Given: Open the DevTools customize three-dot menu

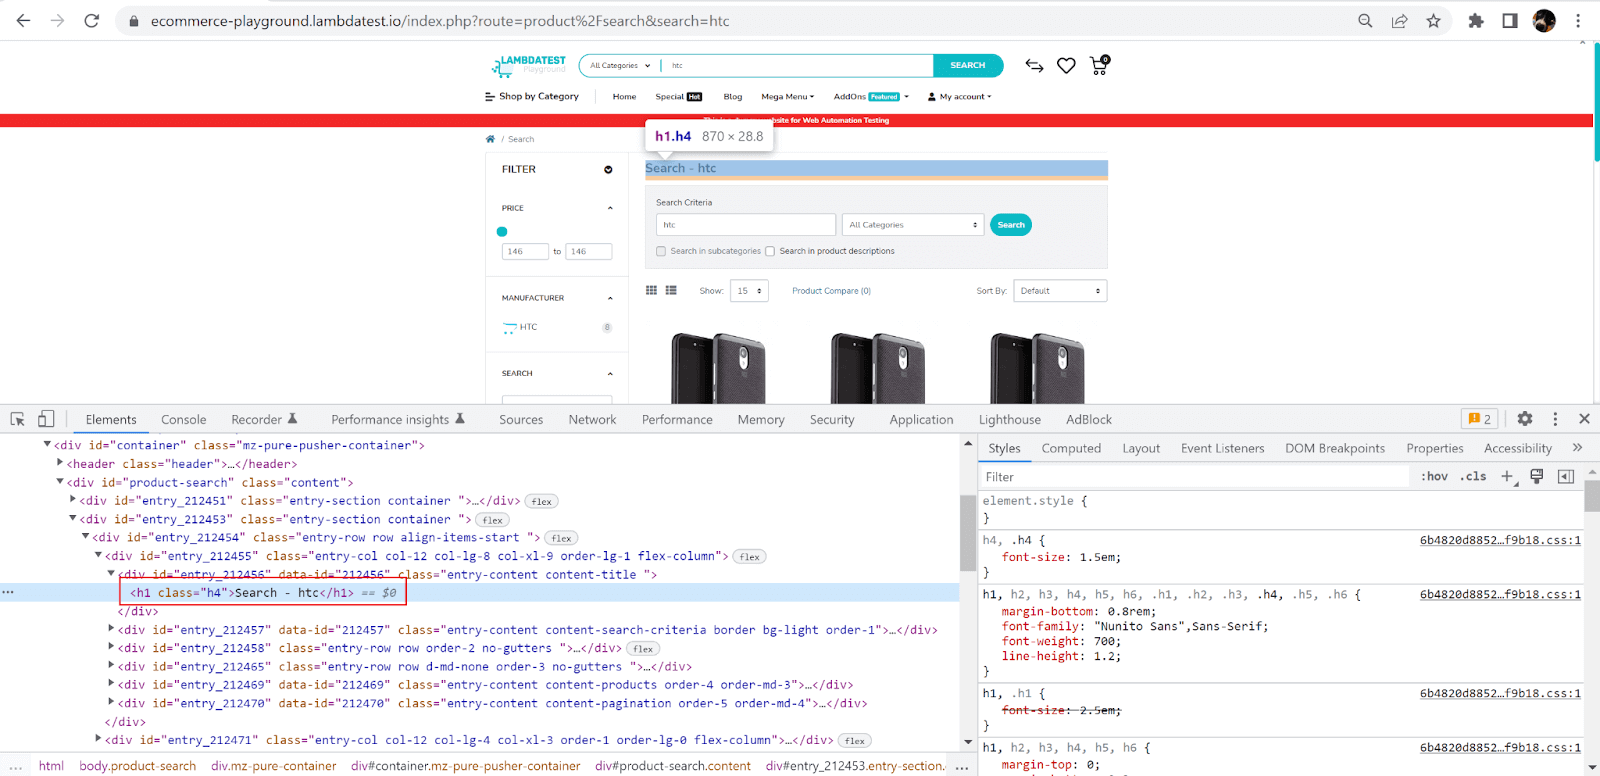Looking at the screenshot, I should click(1555, 419).
